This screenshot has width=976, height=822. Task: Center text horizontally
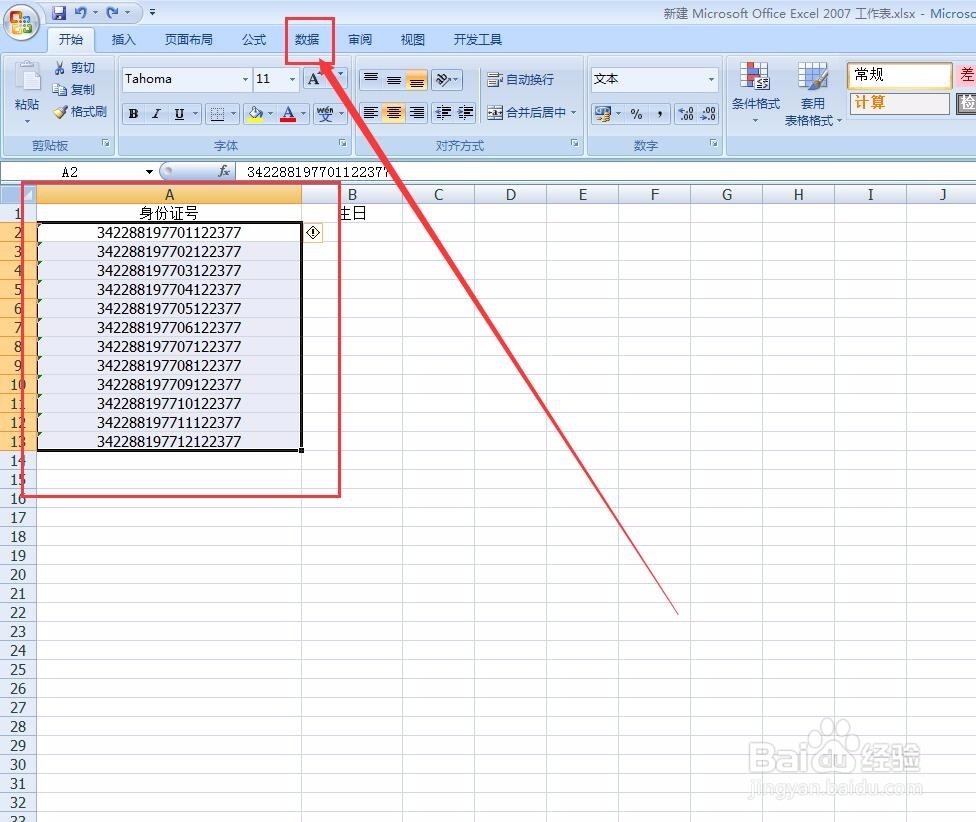coord(394,113)
